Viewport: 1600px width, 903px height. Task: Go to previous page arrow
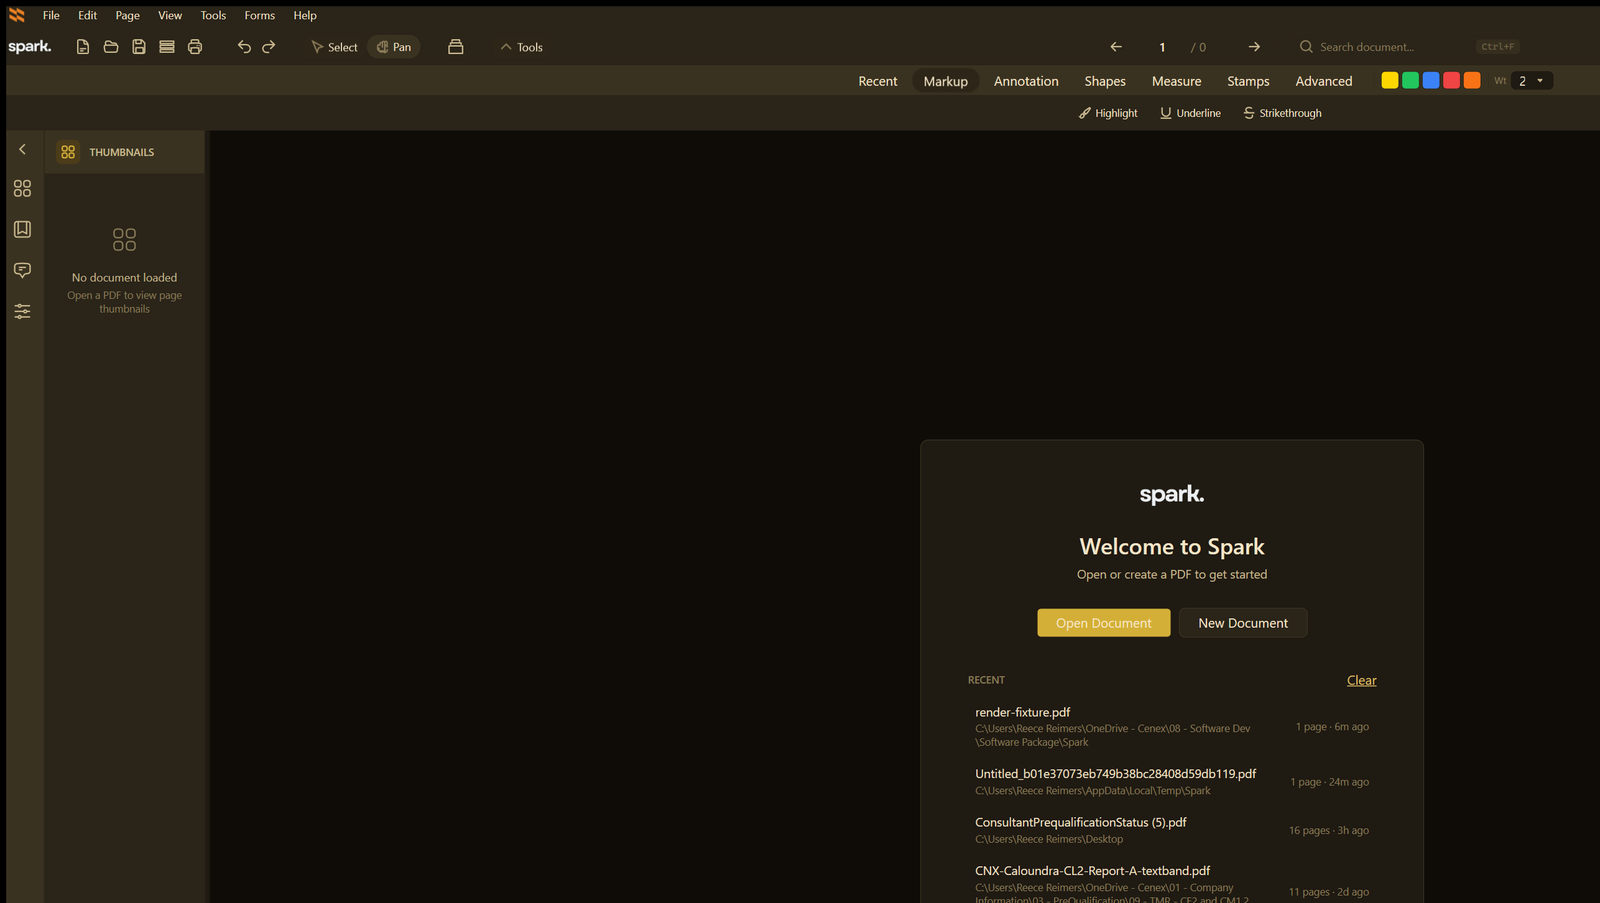tap(1116, 47)
